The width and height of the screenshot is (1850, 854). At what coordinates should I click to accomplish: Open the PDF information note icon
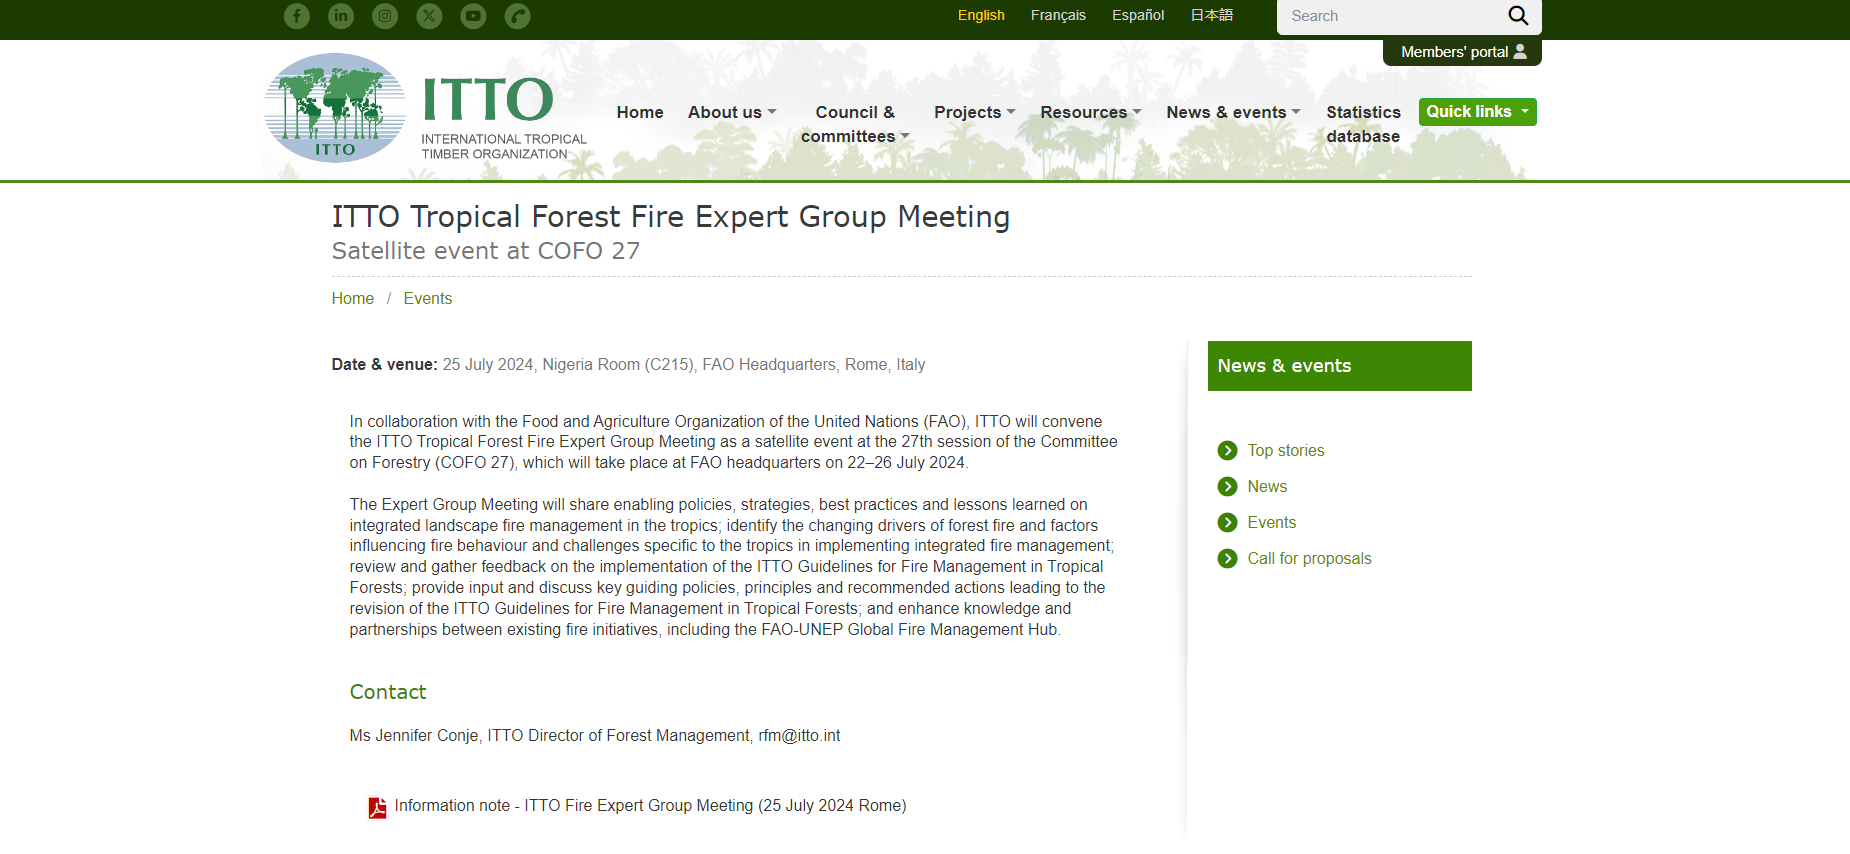377,808
